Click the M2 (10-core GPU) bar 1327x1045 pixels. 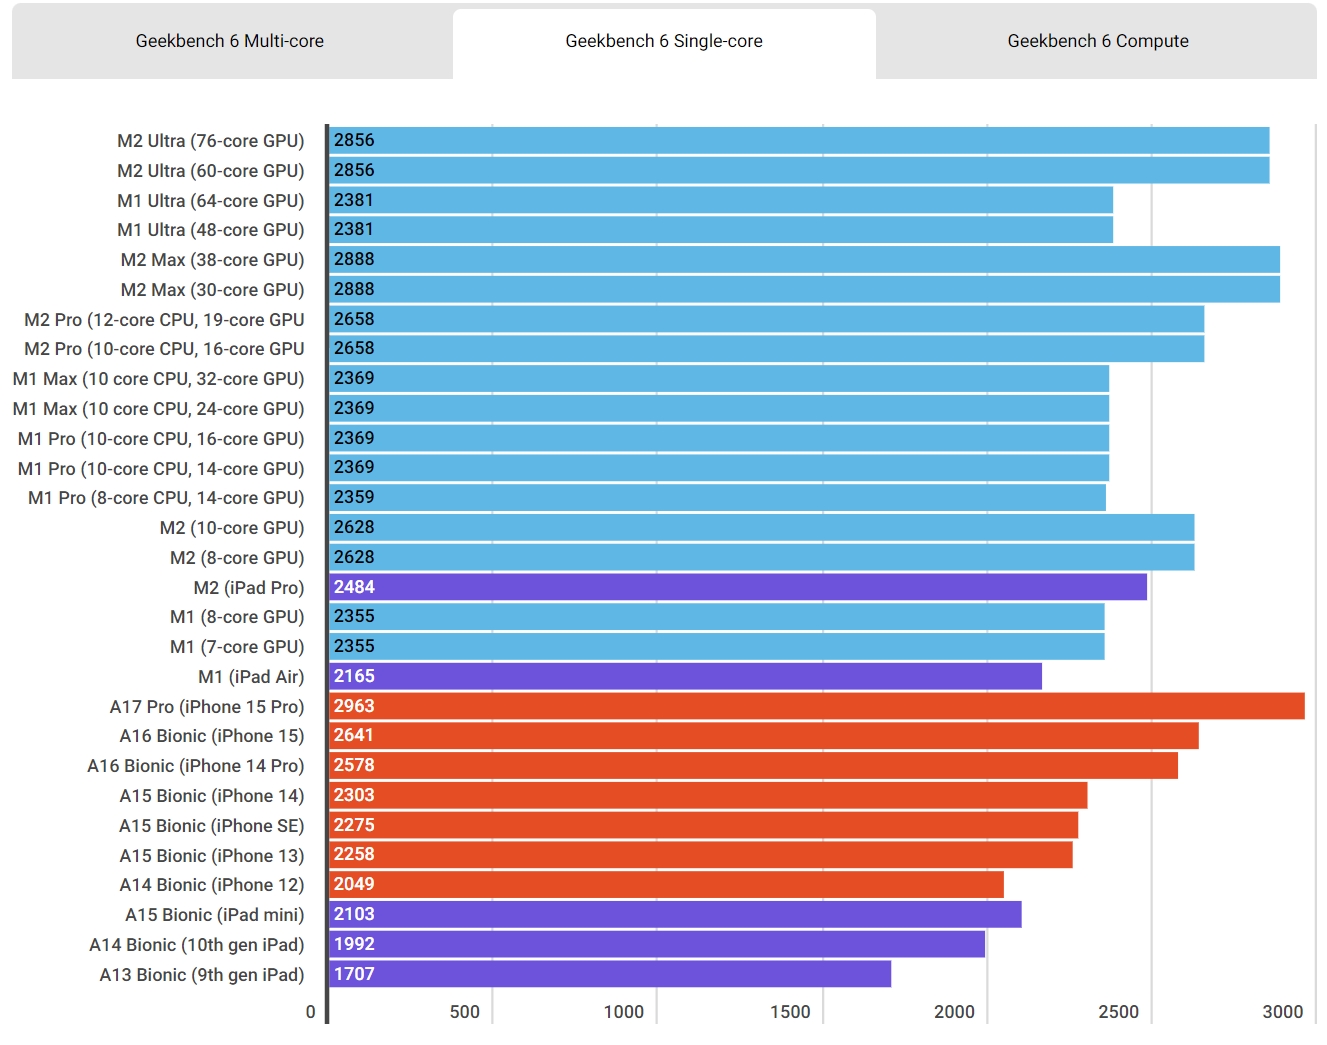[x=762, y=527]
